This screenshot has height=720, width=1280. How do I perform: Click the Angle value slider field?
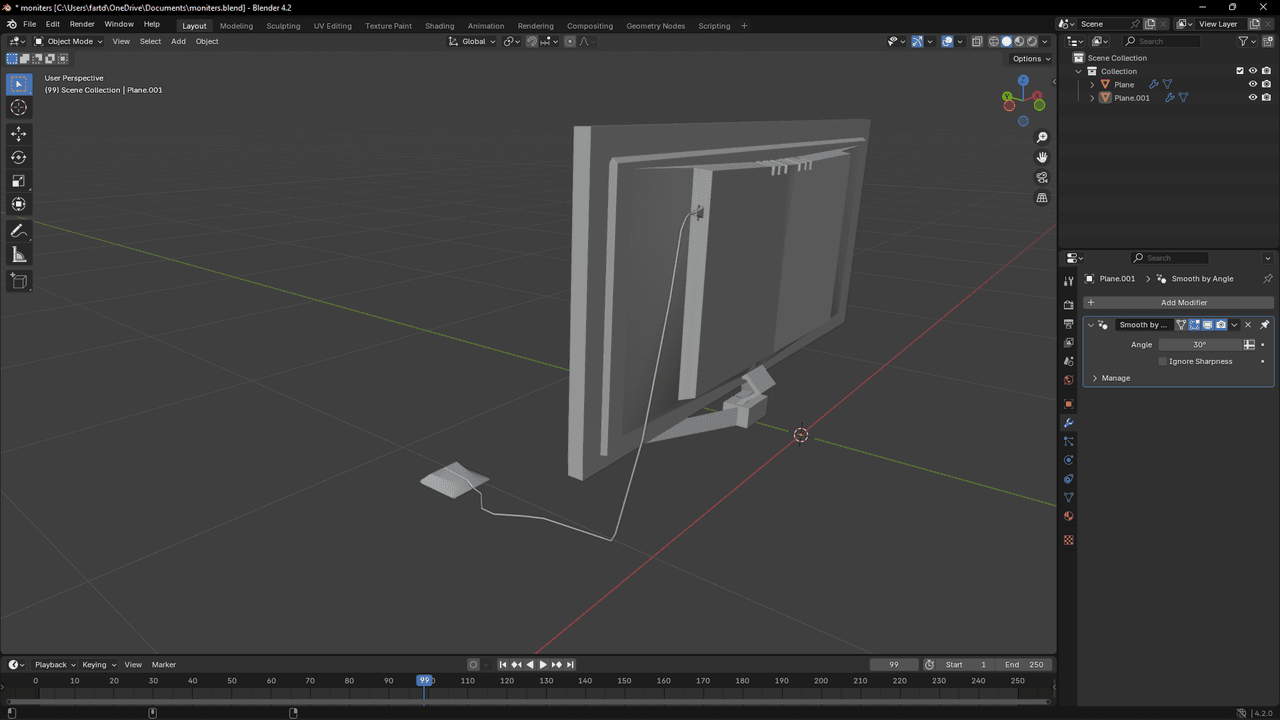[1199, 344]
